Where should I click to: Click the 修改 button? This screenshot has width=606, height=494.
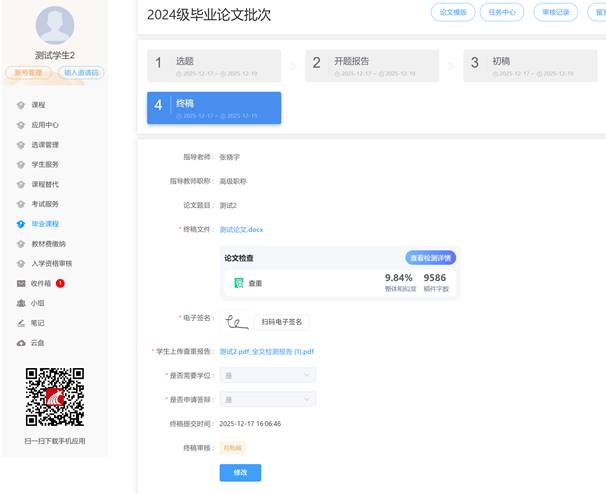pos(240,472)
